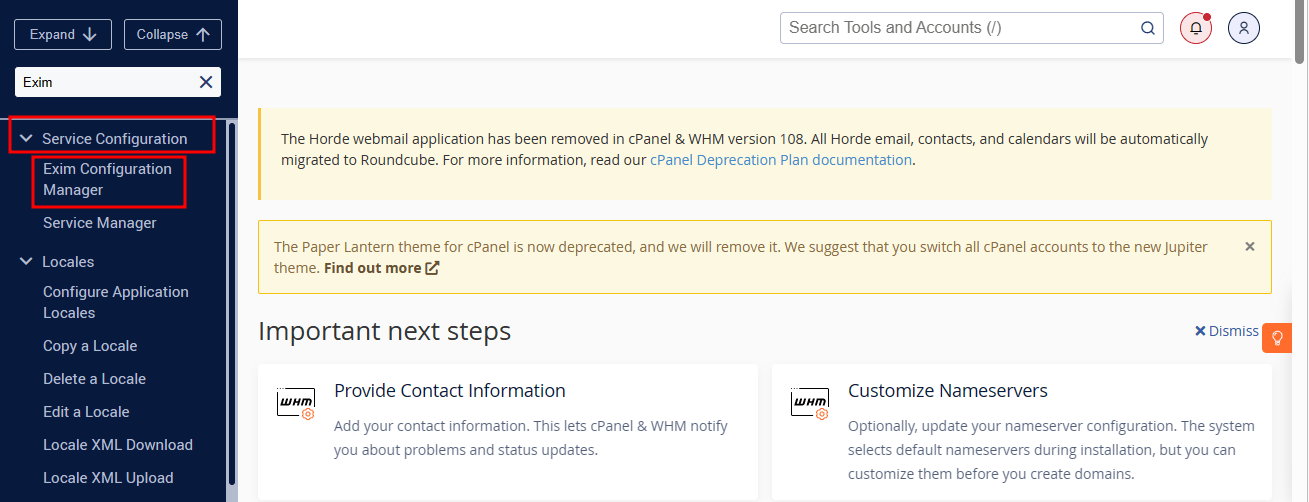Image resolution: width=1309 pixels, height=502 pixels.
Task: Click the Important next steps heading
Action: 385,331
